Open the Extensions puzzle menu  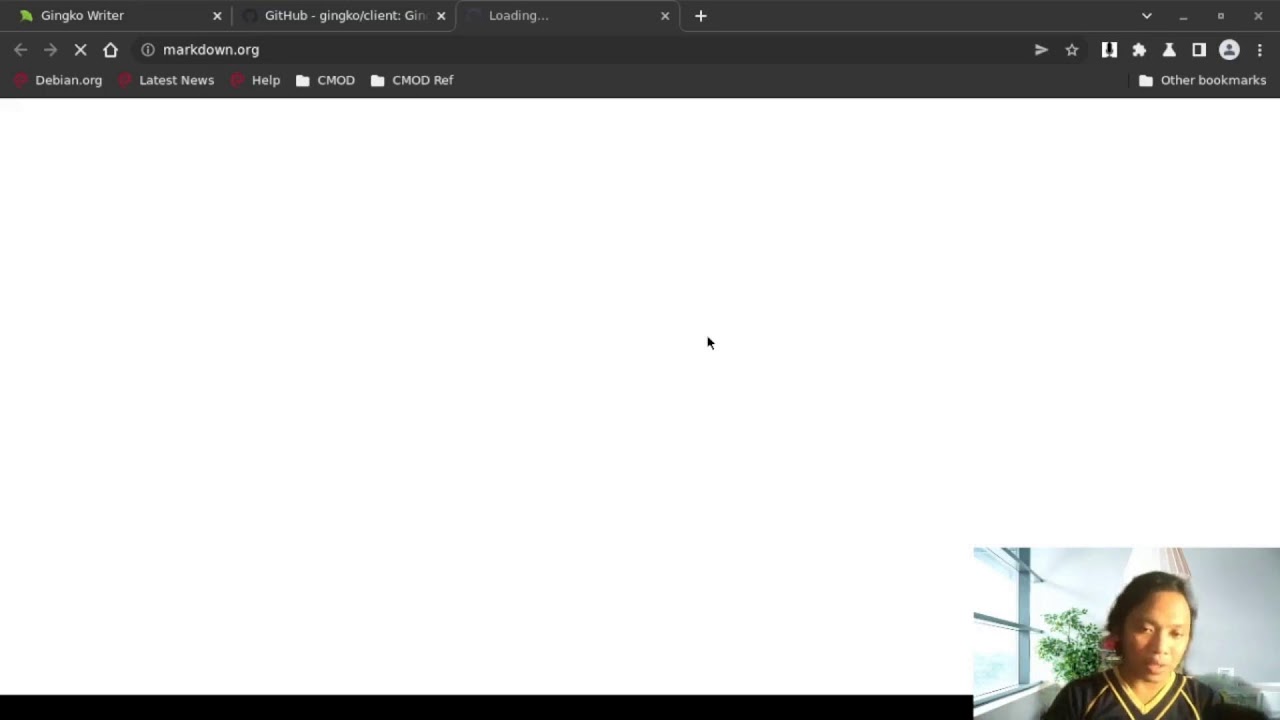[1139, 50]
